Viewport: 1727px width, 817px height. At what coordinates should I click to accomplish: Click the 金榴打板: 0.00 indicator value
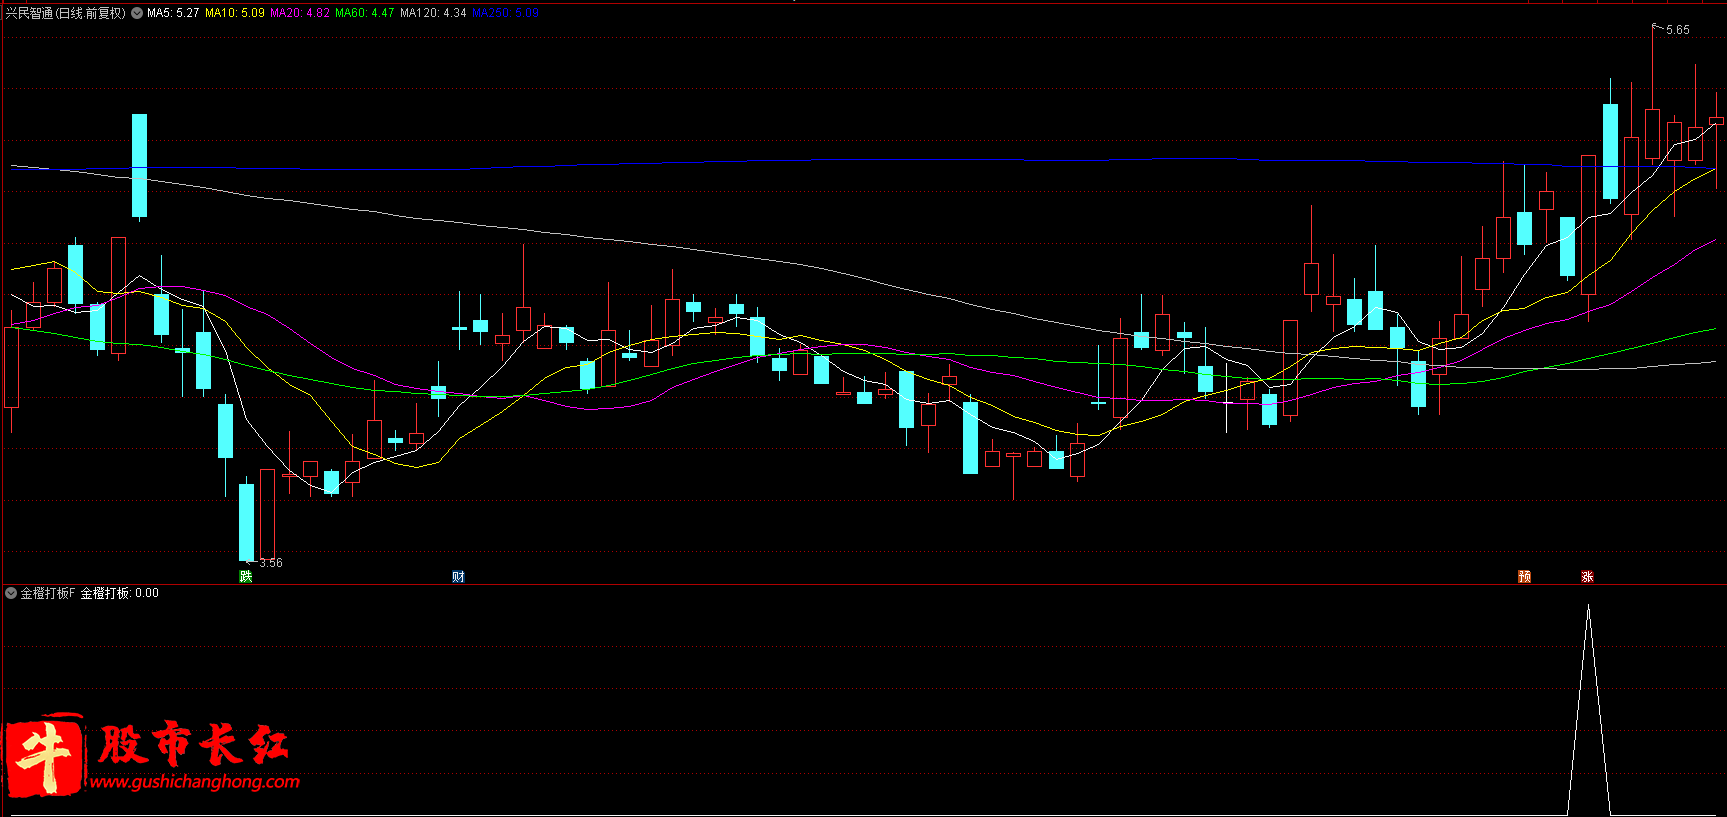click(120, 593)
